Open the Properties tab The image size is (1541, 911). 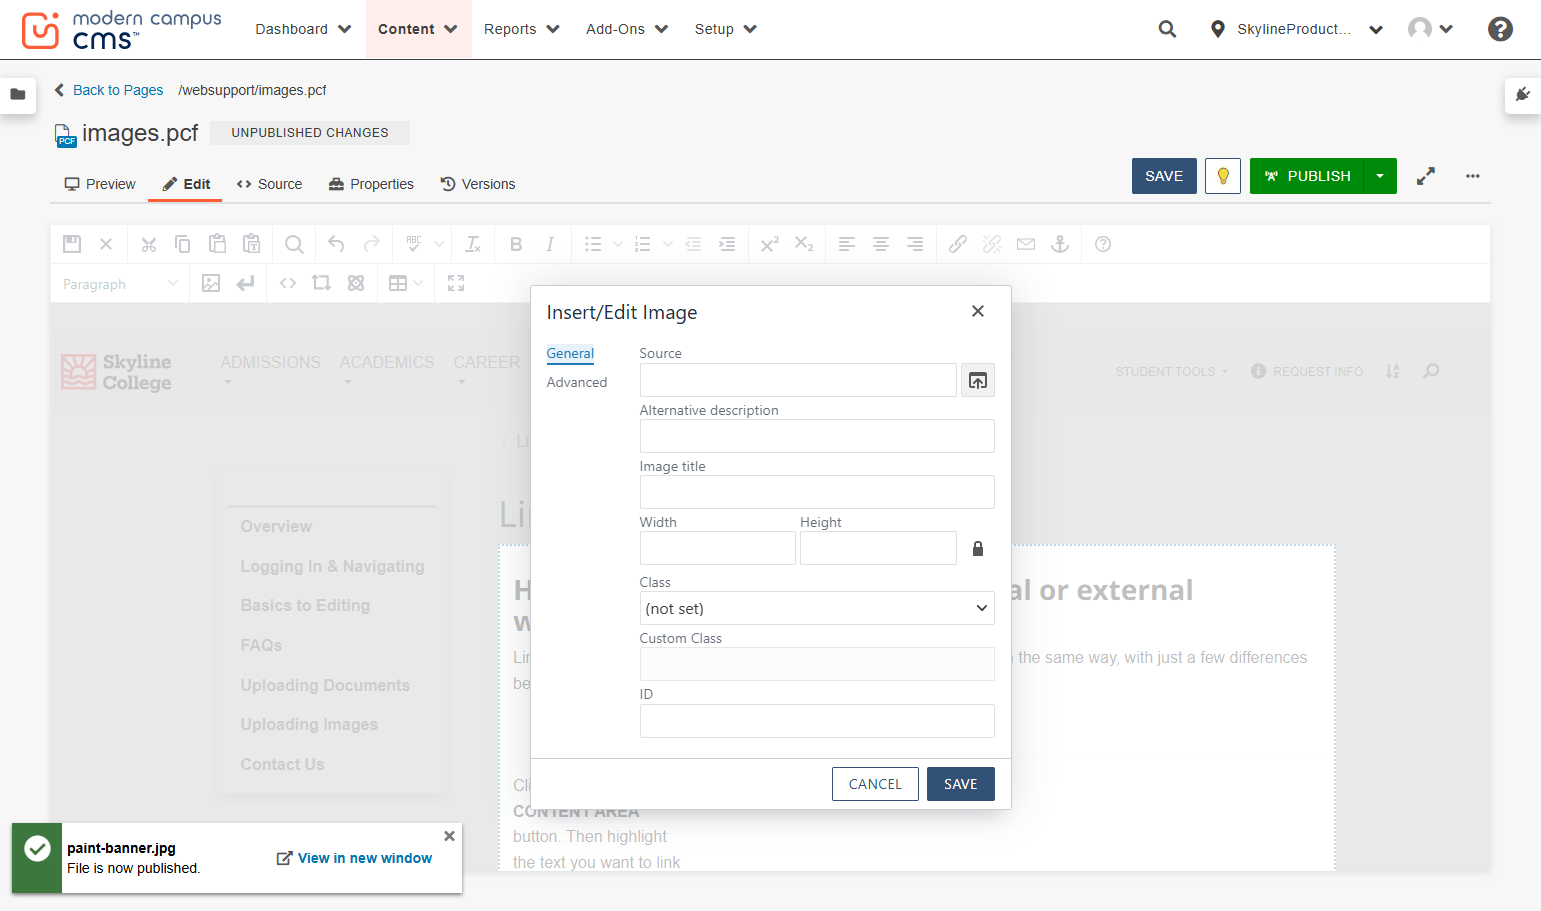pos(371,184)
